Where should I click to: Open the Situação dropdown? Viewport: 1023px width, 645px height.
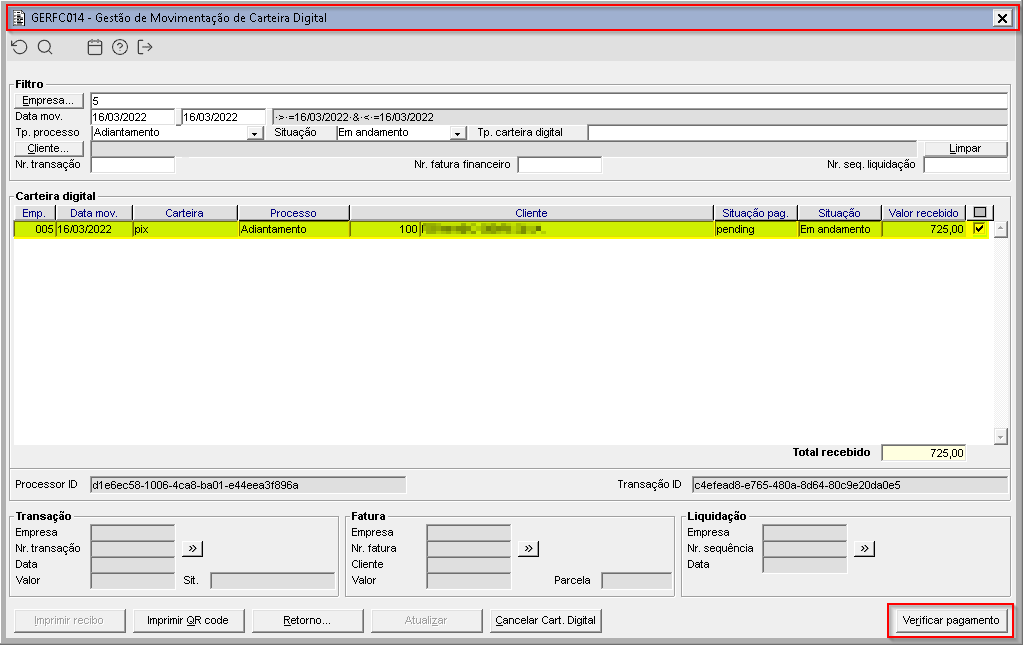pos(458,133)
